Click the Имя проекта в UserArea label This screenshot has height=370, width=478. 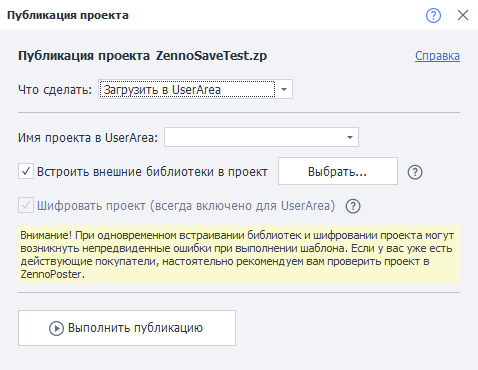(x=88, y=137)
